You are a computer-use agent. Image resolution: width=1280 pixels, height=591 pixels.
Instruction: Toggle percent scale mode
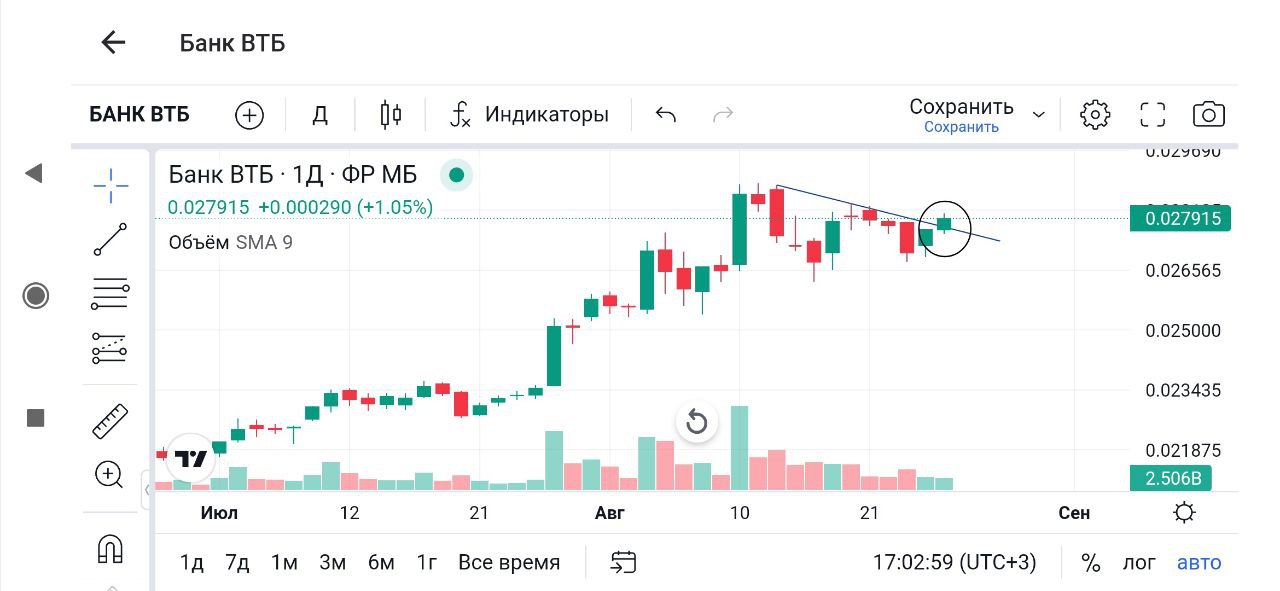(1090, 563)
